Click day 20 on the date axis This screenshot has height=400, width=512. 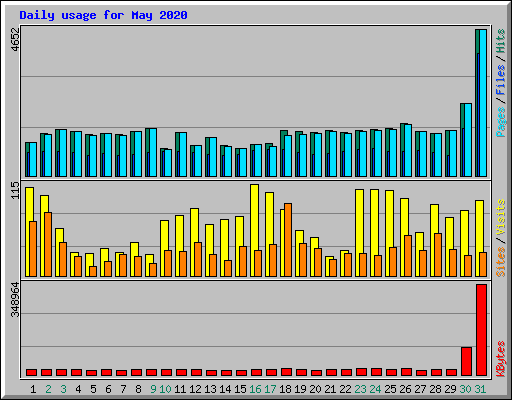tap(315, 389)
